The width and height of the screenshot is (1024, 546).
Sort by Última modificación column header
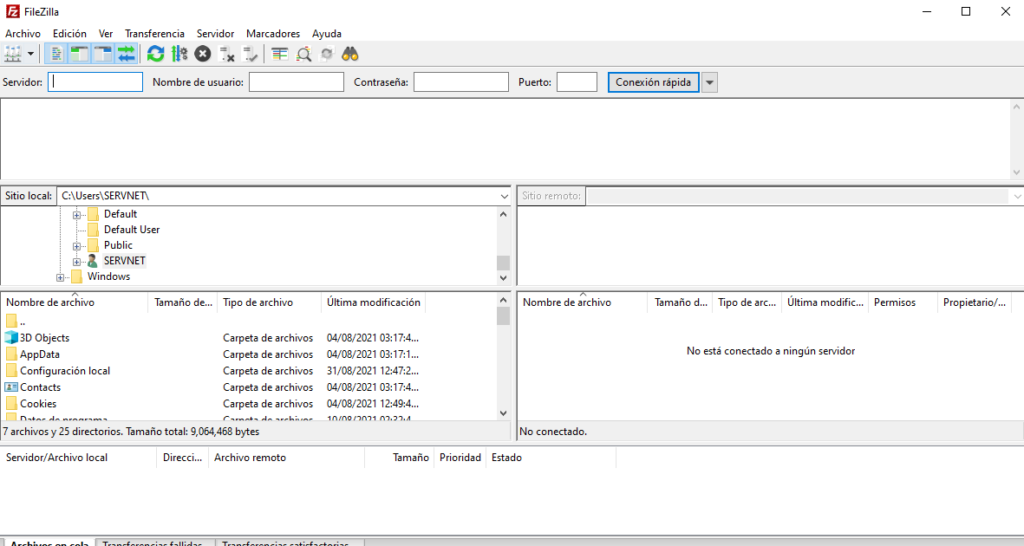374,302
